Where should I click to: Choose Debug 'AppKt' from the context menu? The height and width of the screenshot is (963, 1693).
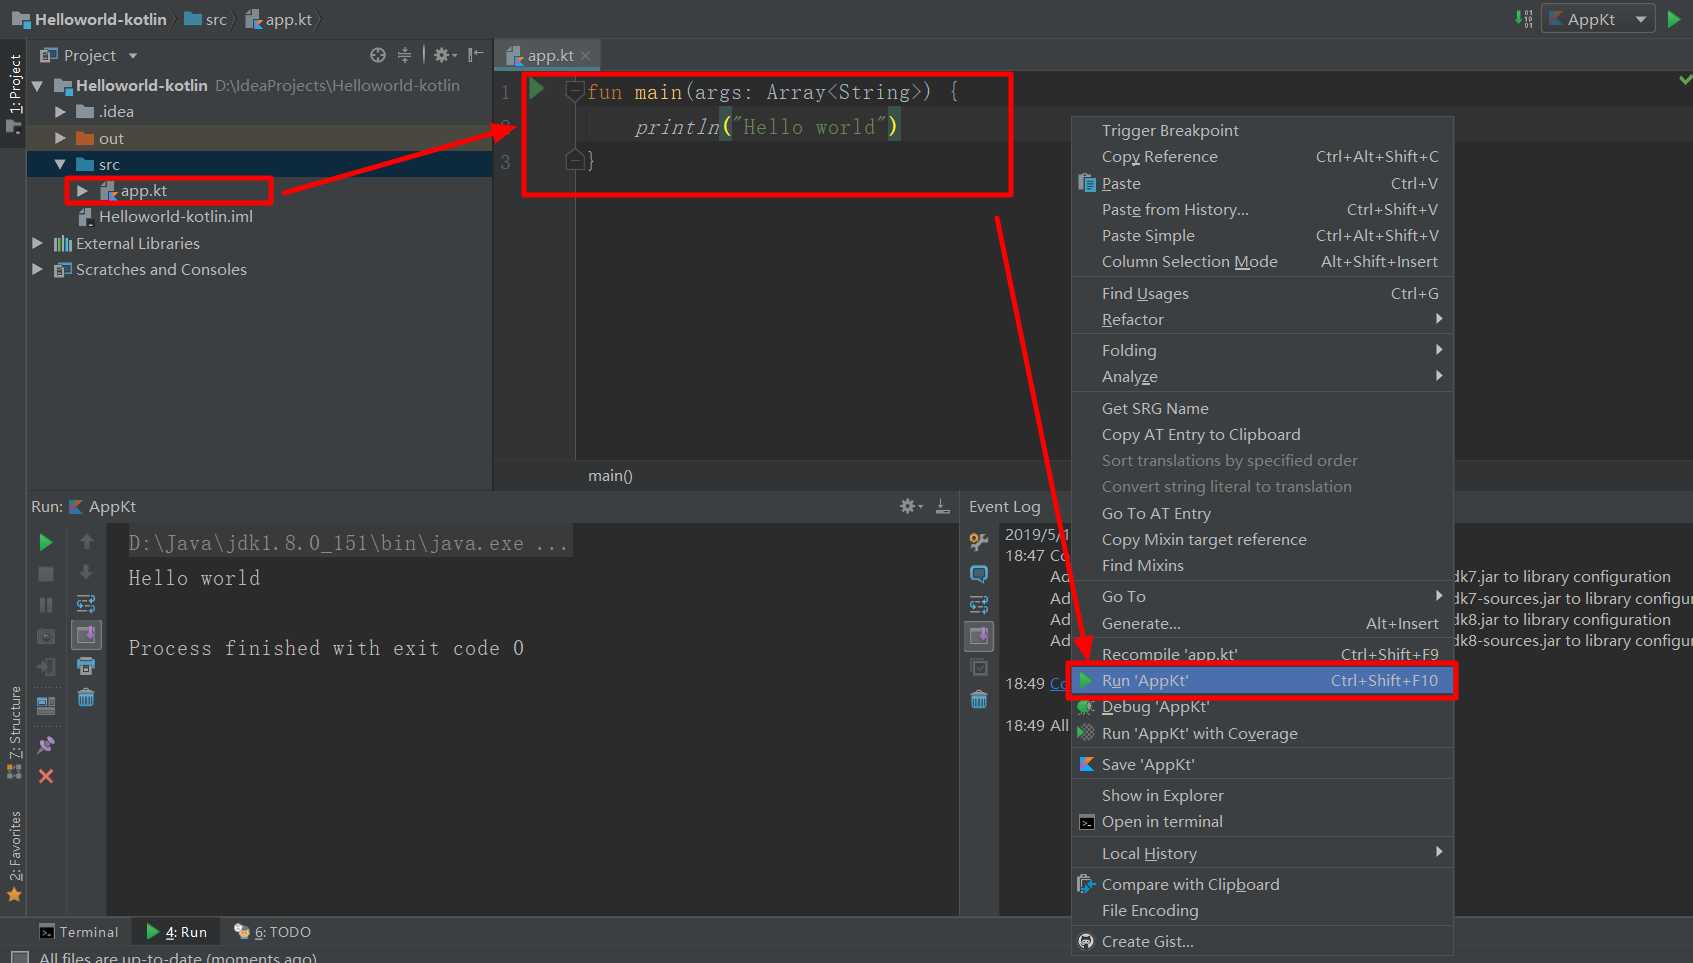tap(1262, 707)
